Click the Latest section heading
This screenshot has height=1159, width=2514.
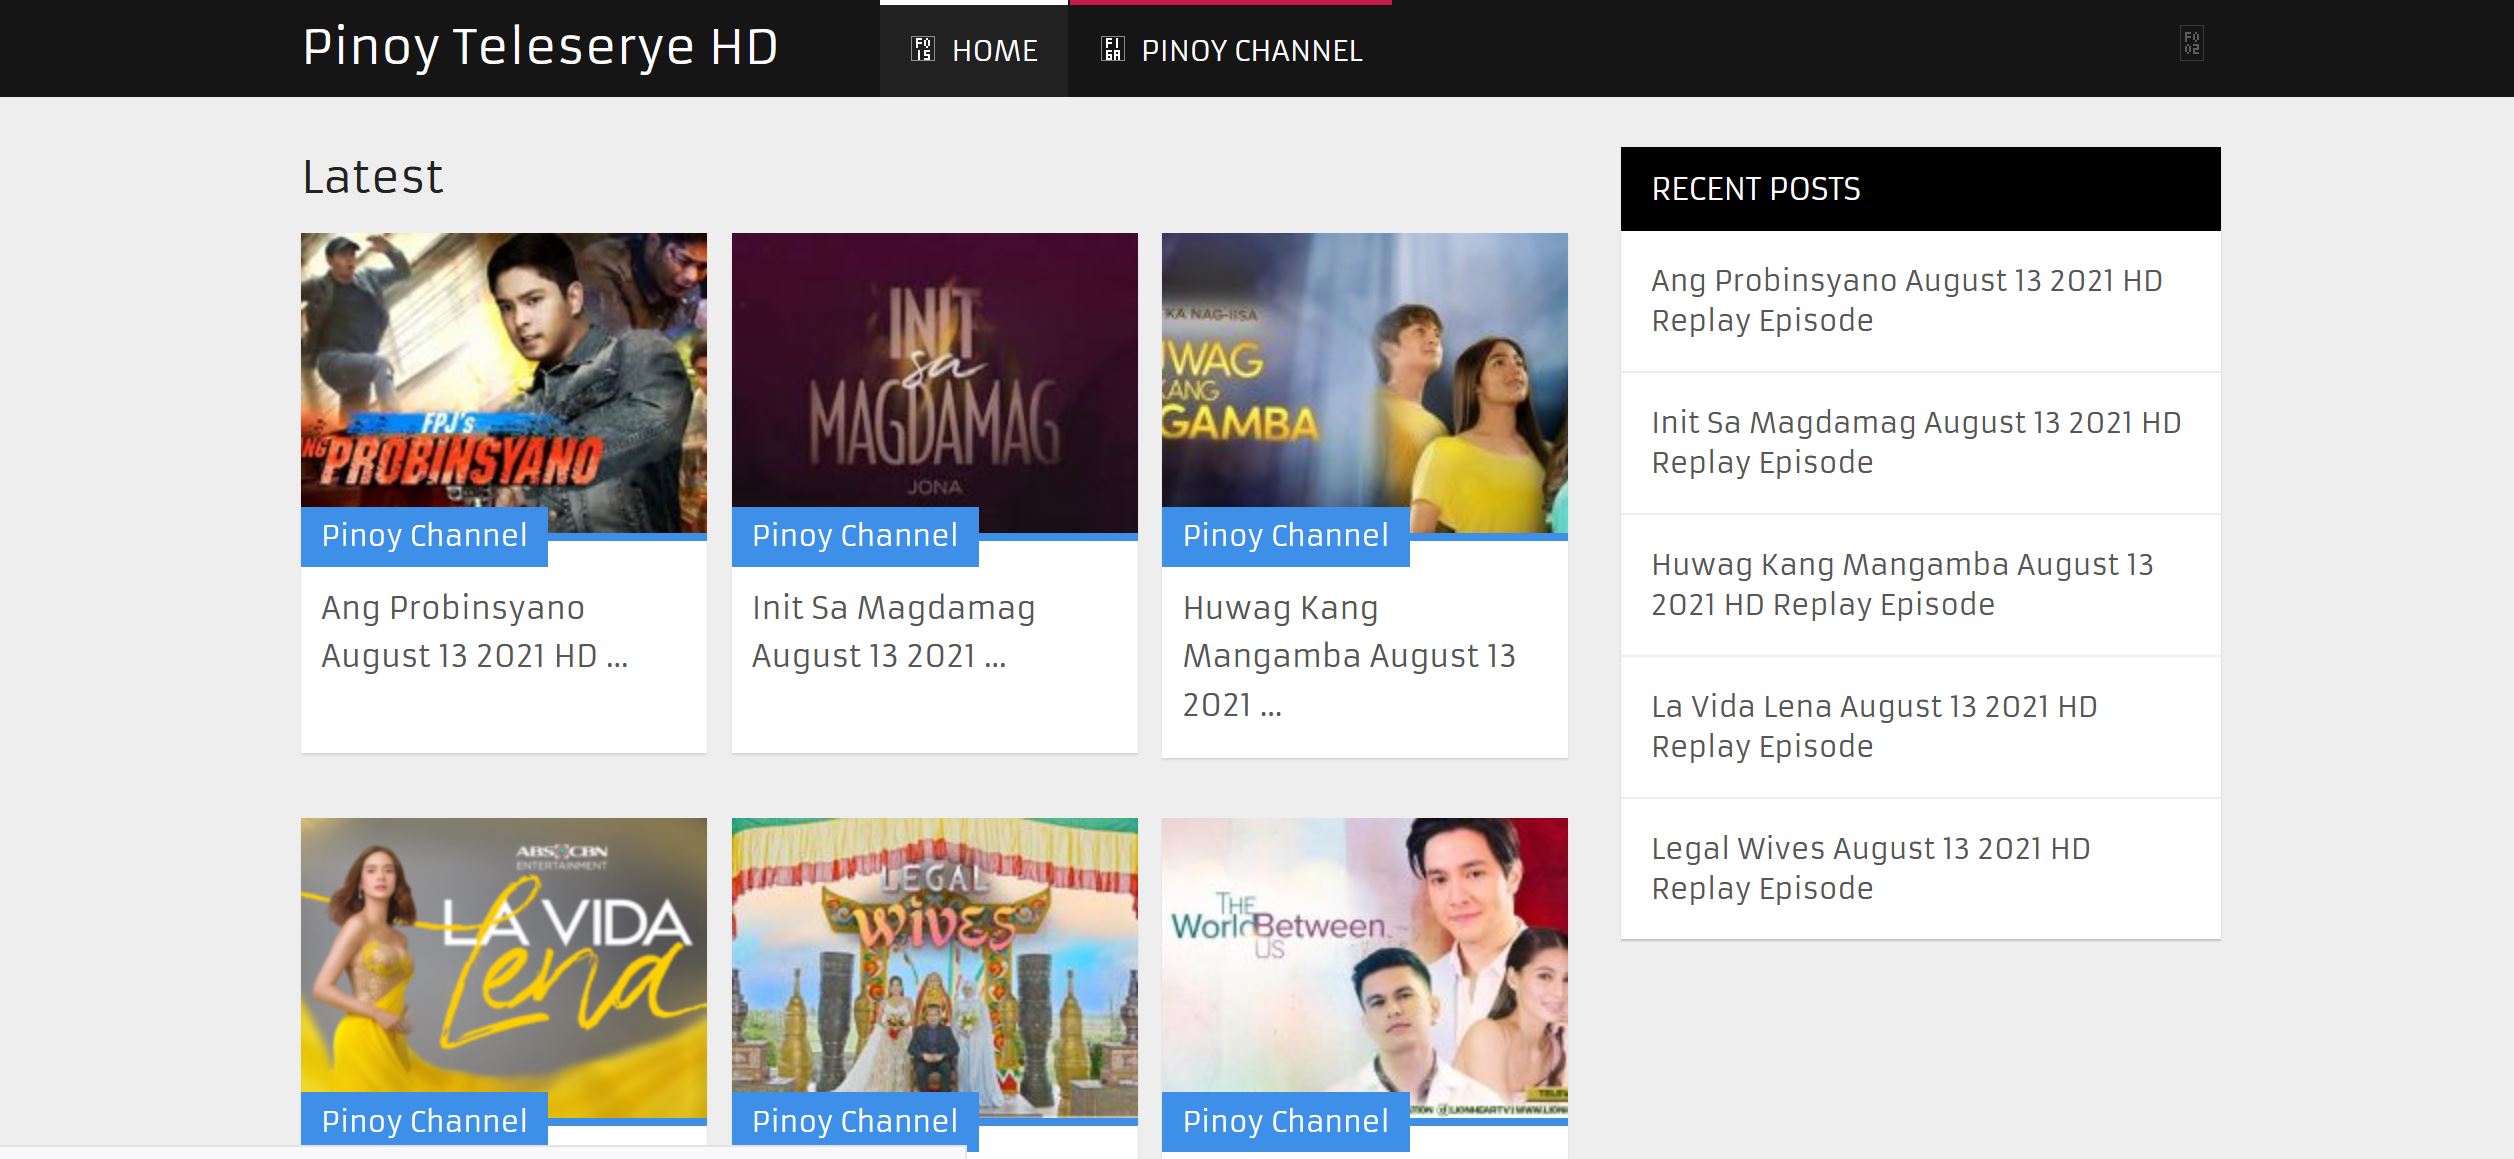point(372,177)
